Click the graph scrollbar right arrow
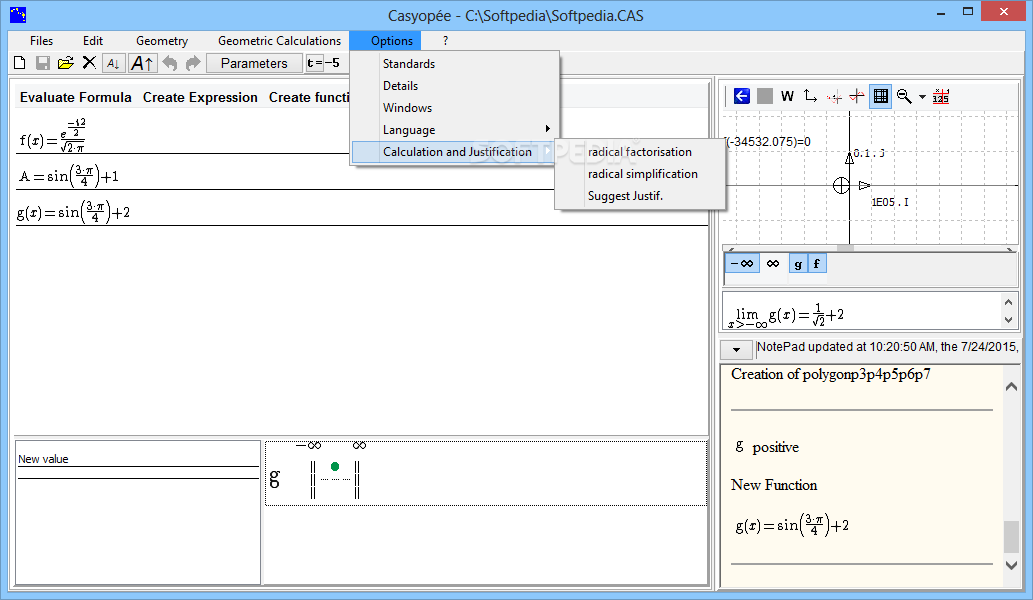 coord(1009,248)
